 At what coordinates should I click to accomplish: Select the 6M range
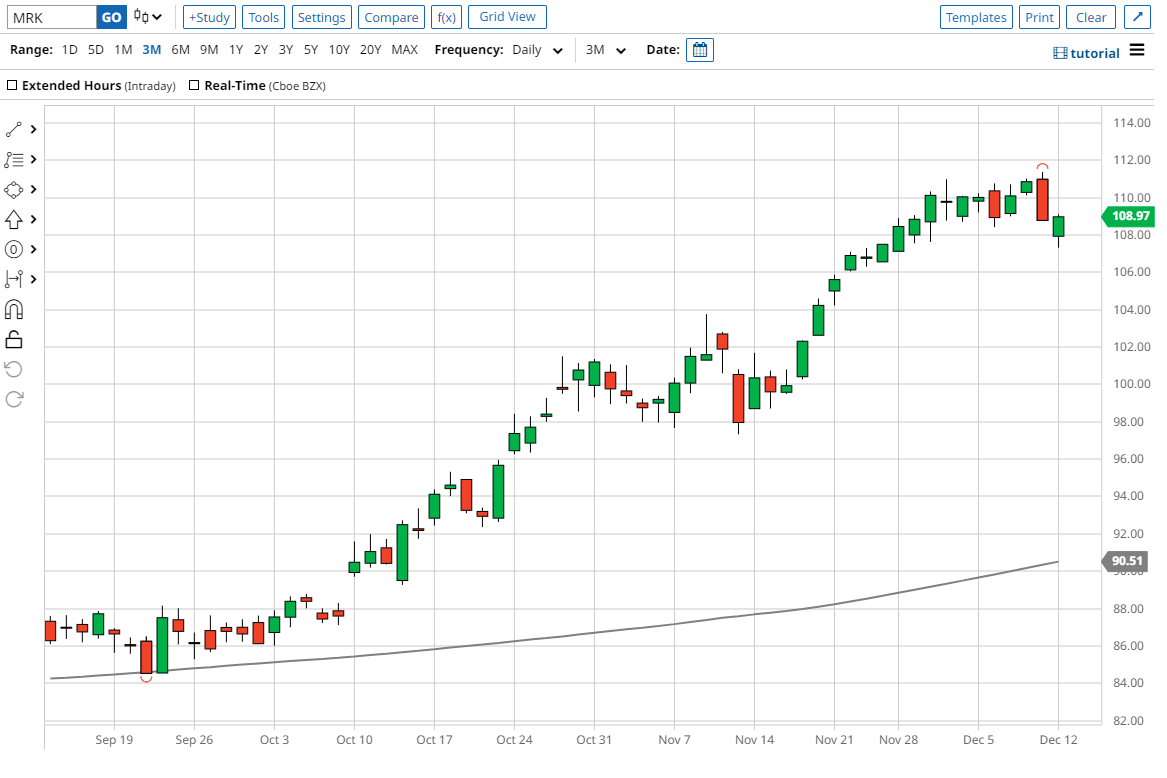pos(180,49)
